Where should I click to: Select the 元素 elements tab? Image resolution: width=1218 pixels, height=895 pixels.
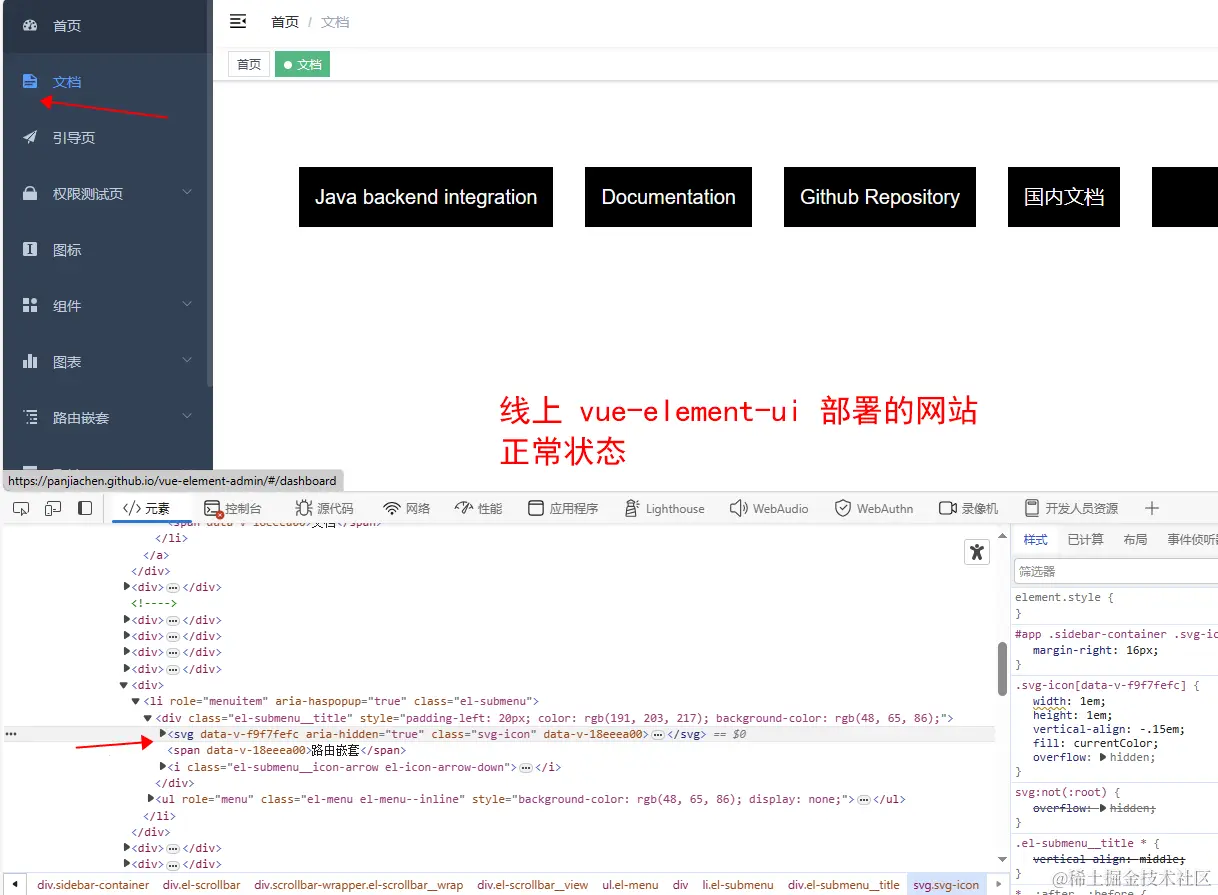(x=146, y=509)
